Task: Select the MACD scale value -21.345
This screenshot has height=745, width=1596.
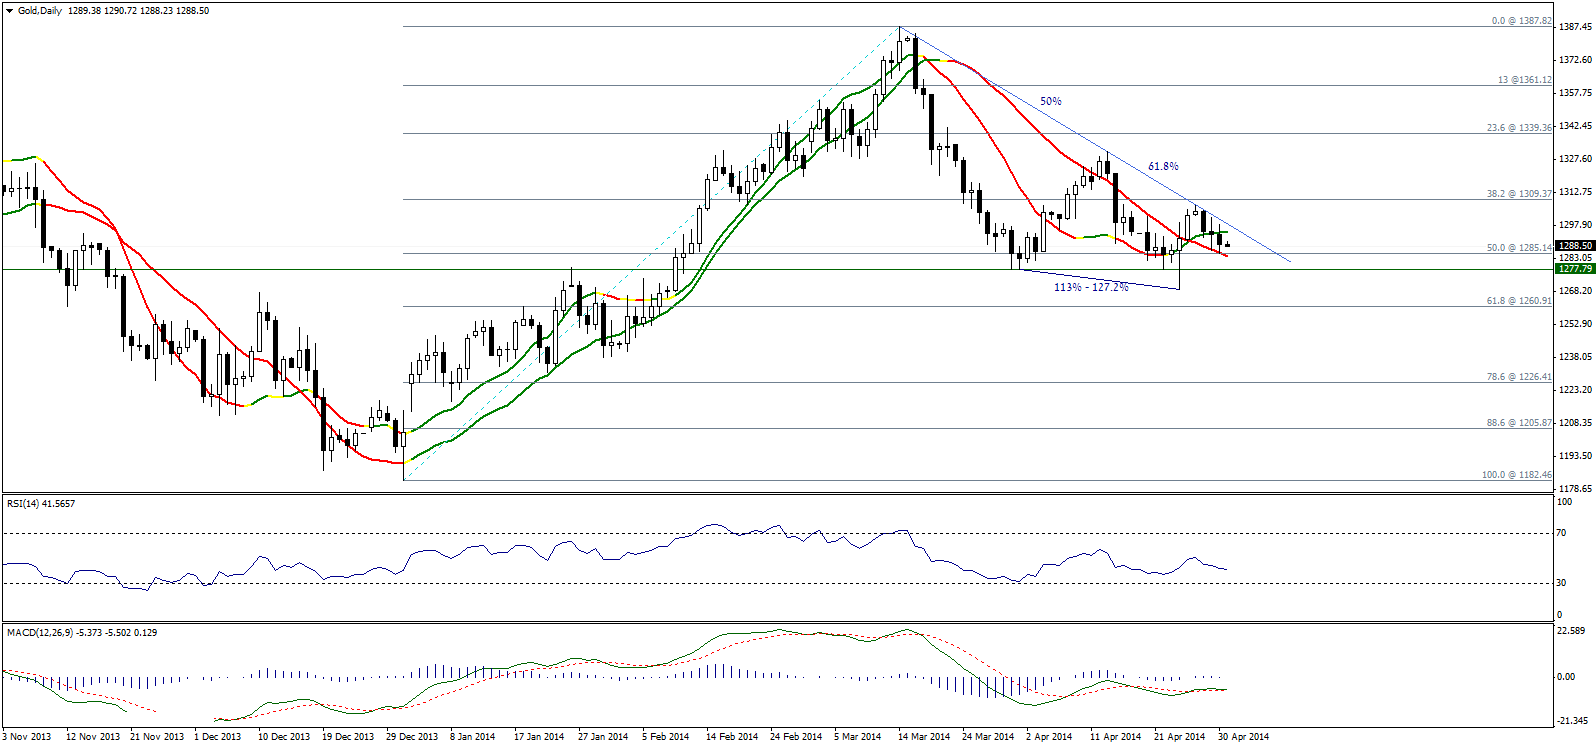Action: [1573, 720]
